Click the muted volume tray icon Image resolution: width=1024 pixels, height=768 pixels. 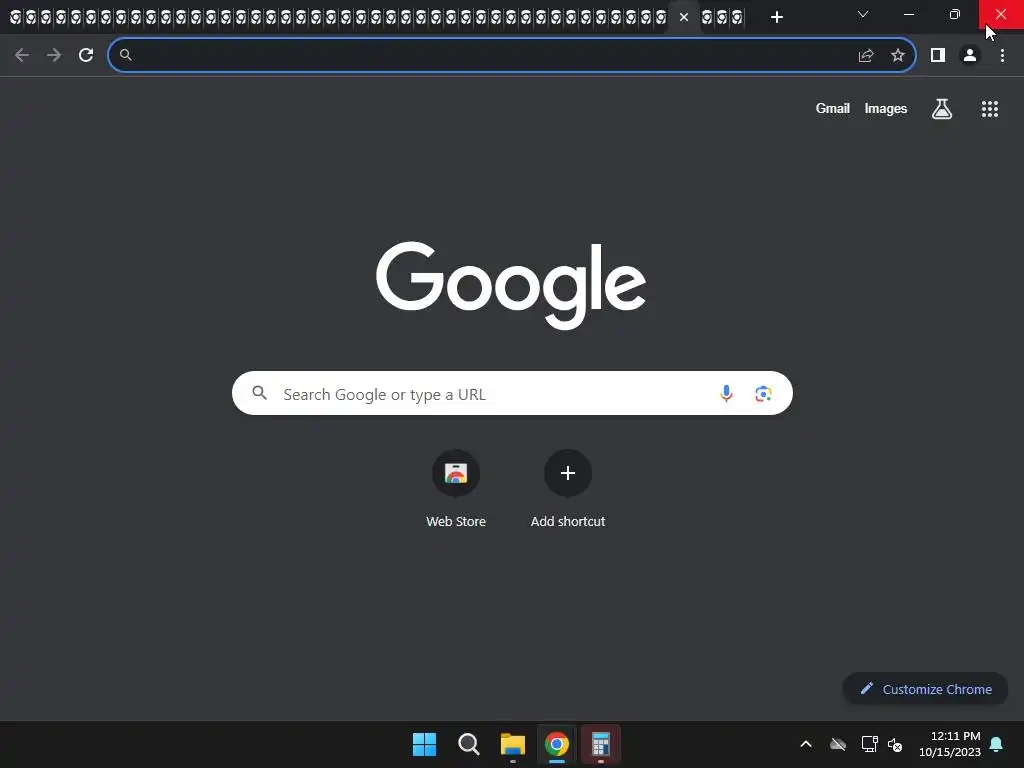[895, 744]
